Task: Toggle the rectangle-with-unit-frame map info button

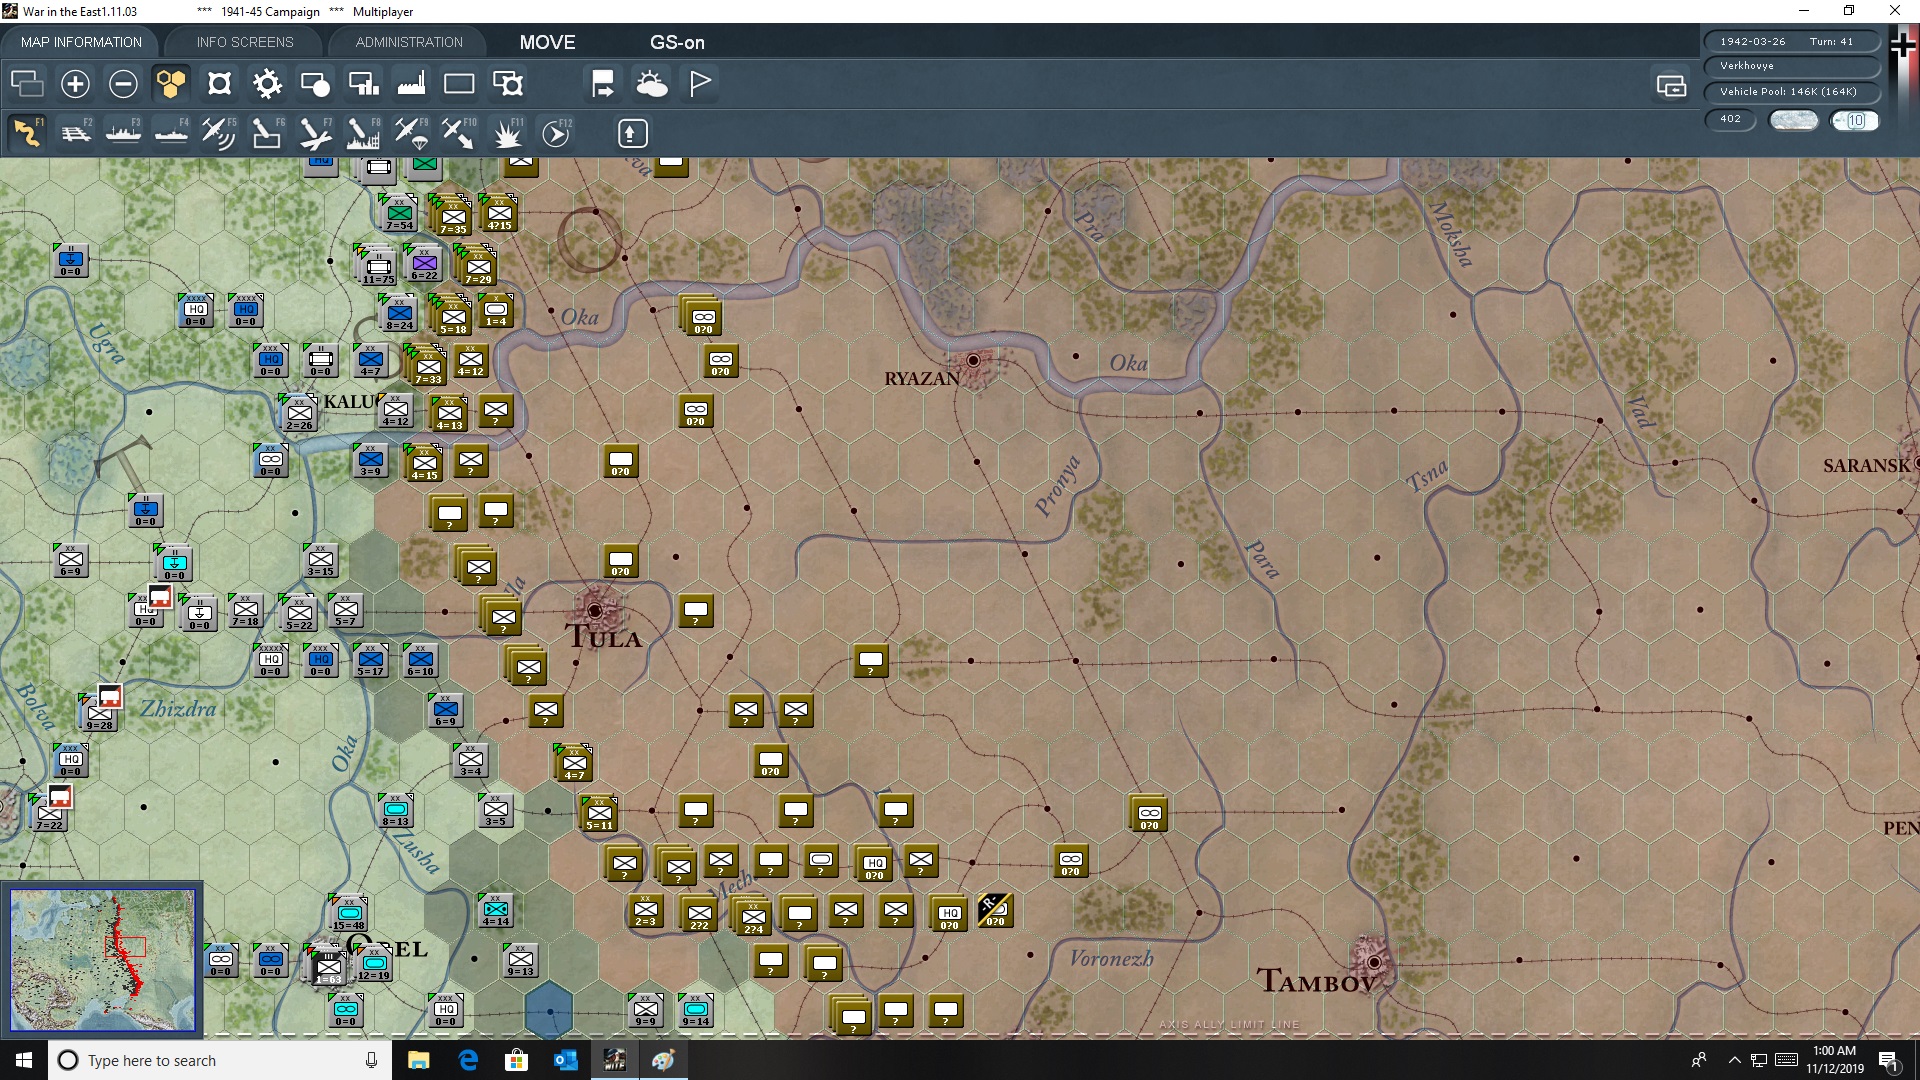Action: [508, 84]
